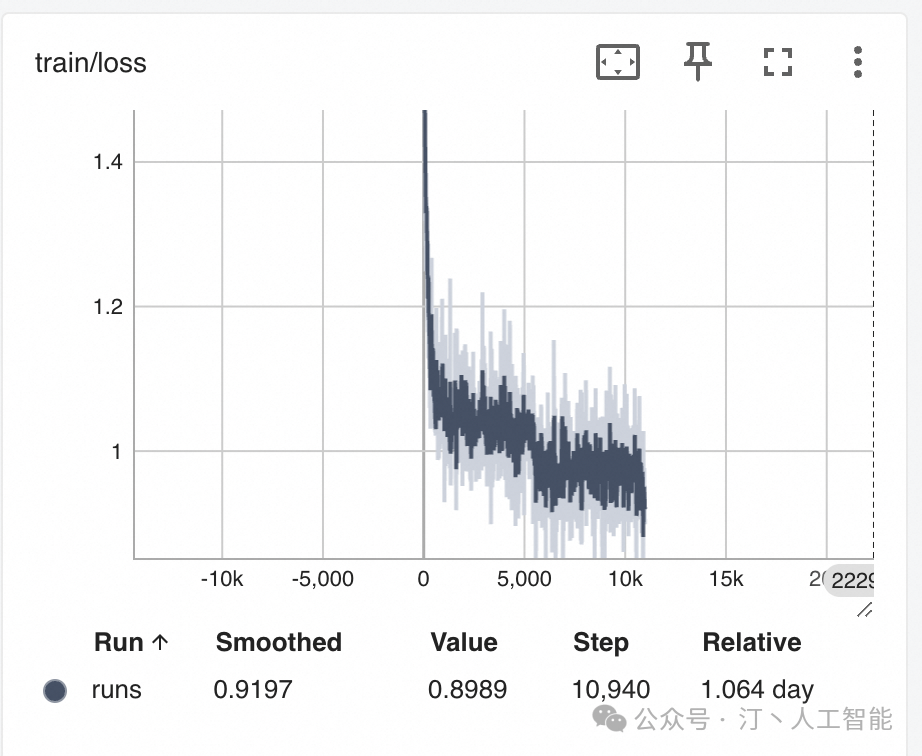Click the 2229 step marker pill
922x756 pixels.
tap(850, 580)
